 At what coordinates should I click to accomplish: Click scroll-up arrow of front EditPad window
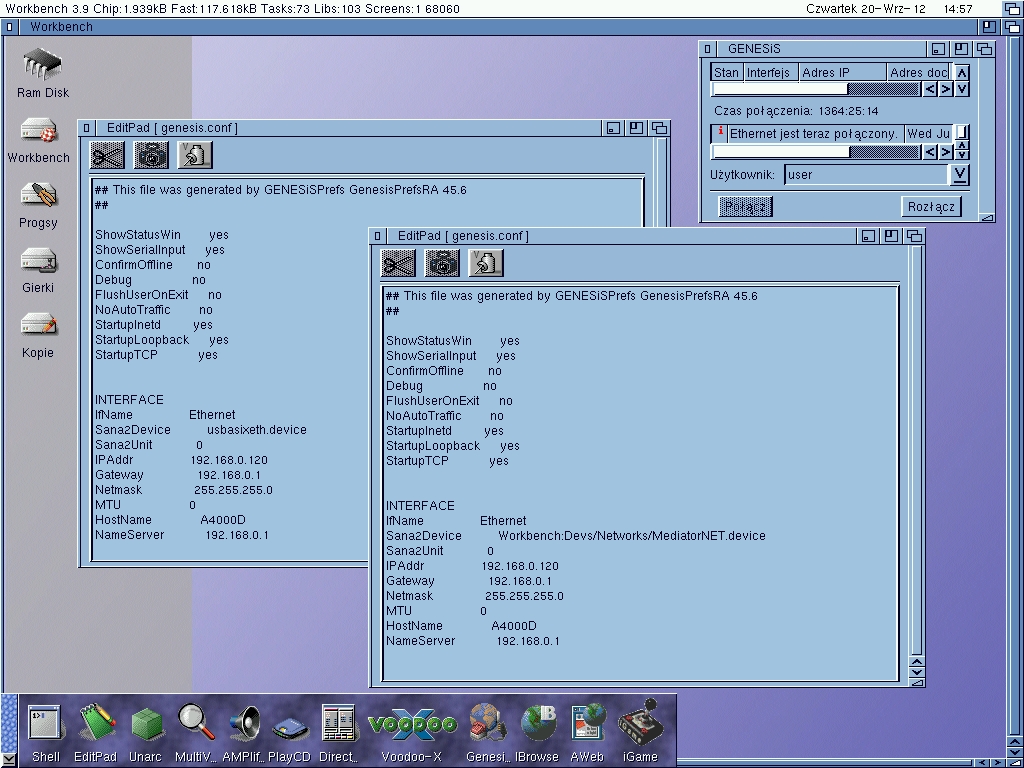[917, 662]
